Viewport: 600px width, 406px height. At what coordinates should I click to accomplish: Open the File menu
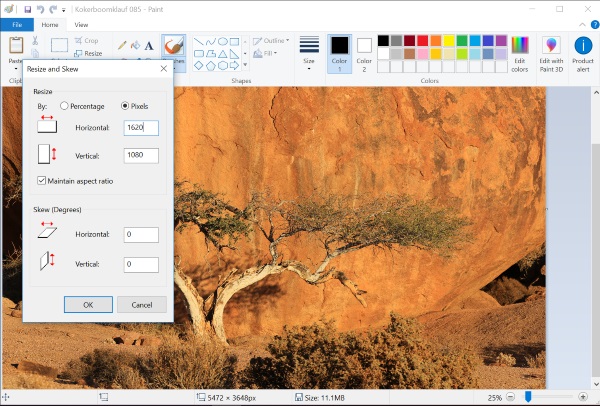click(x=17, y=24)
